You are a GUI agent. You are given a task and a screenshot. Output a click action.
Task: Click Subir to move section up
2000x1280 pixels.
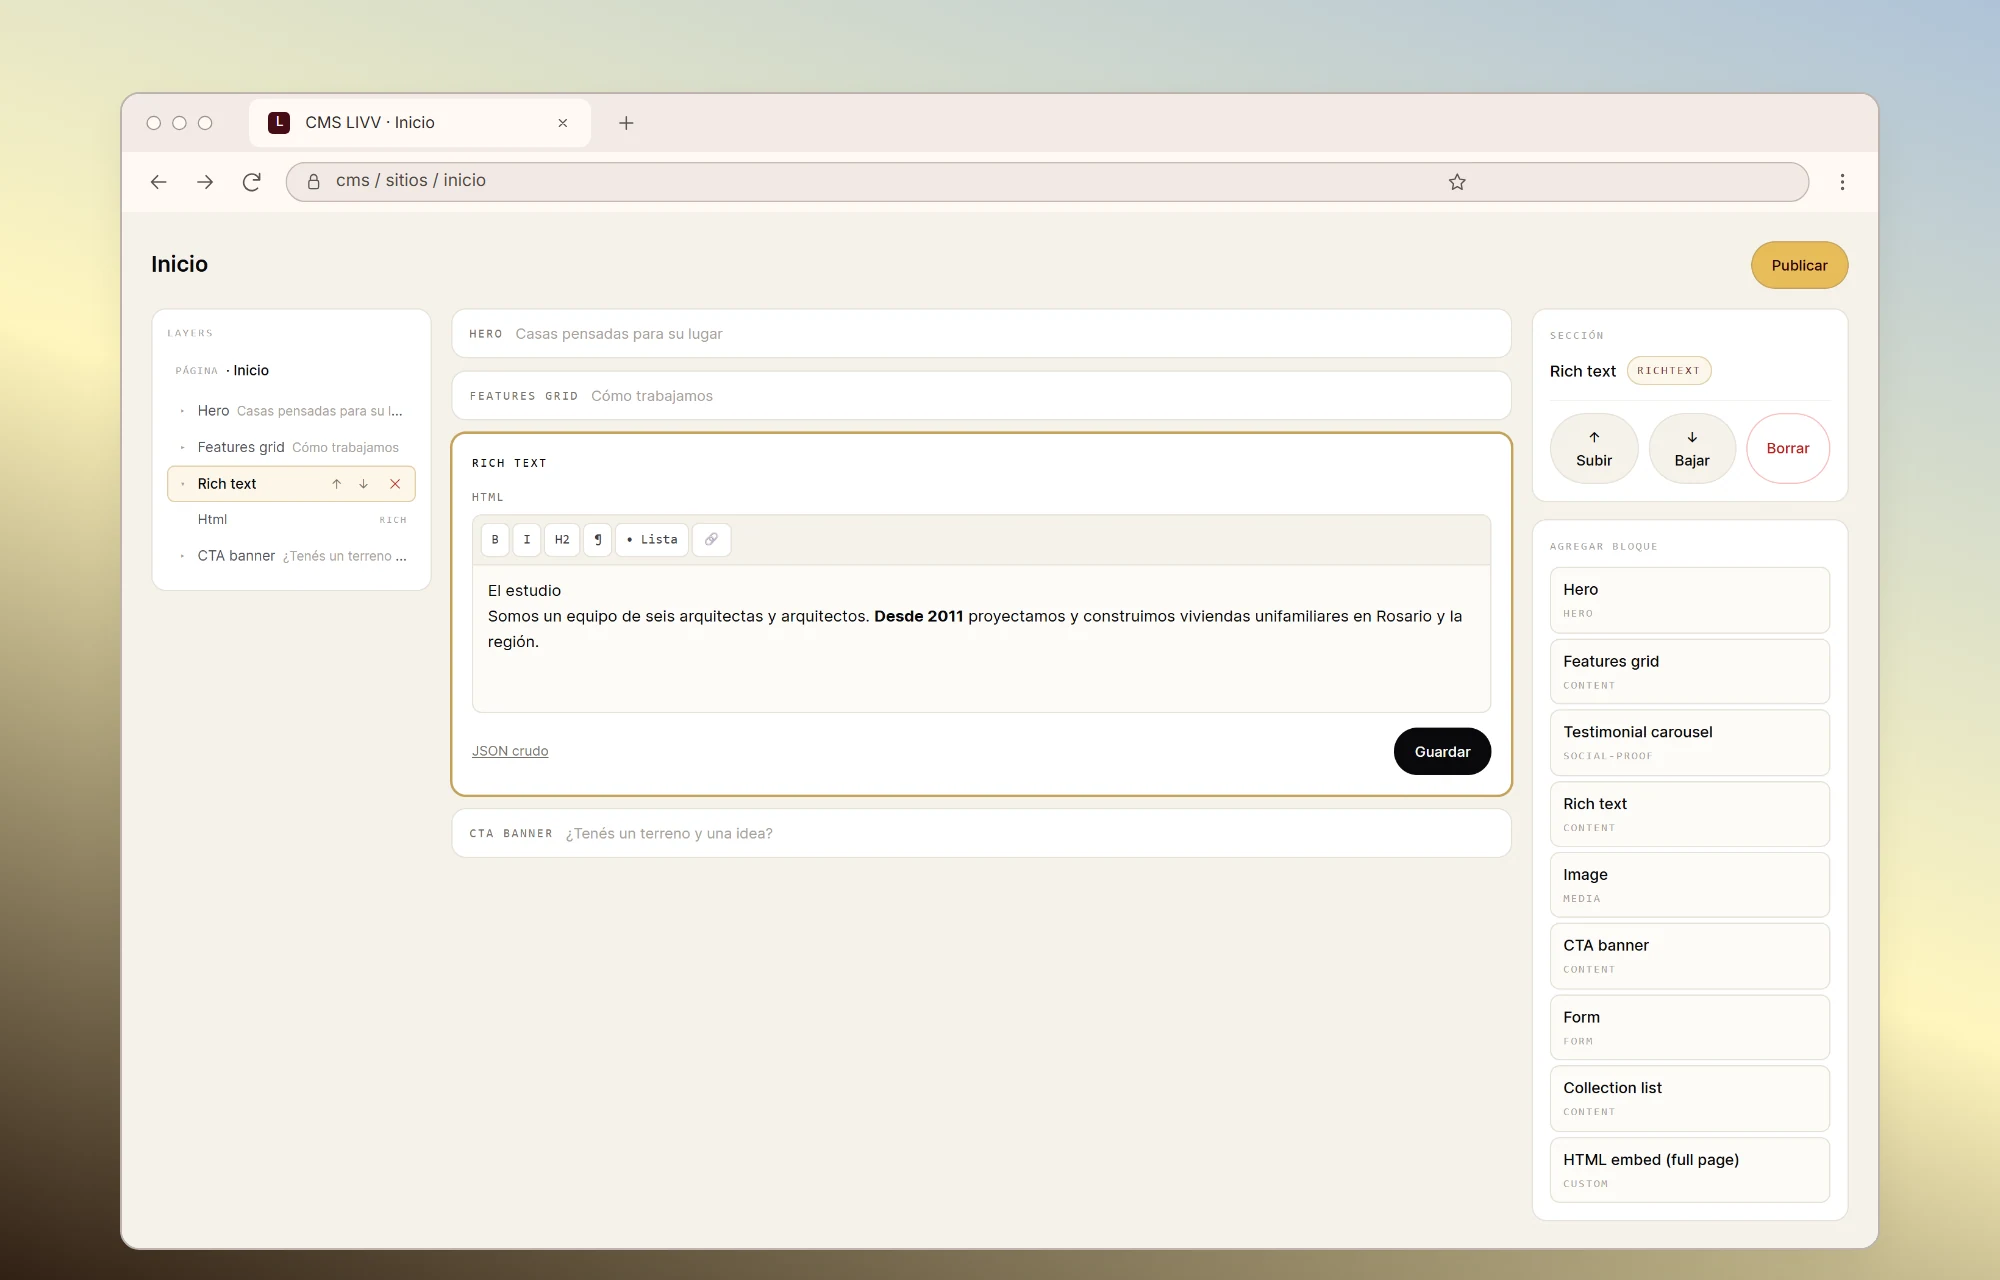pyautogui.click(x=1594, y=449)
